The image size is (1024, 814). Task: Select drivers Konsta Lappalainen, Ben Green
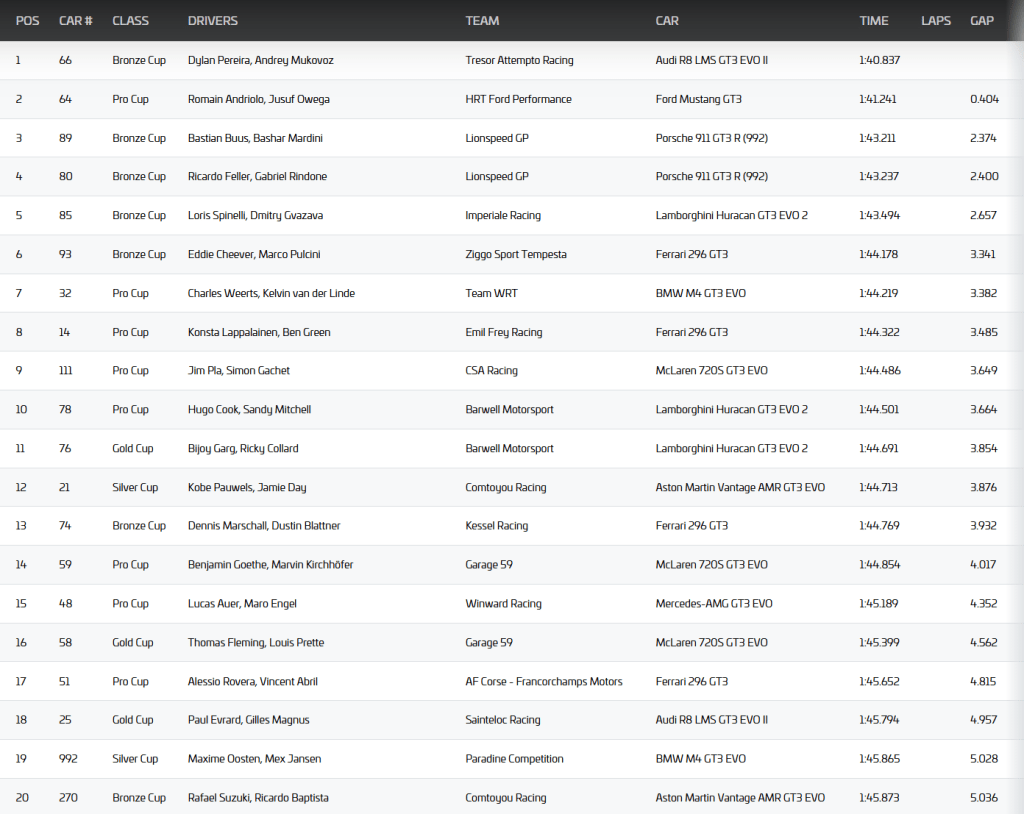(259, 332)
